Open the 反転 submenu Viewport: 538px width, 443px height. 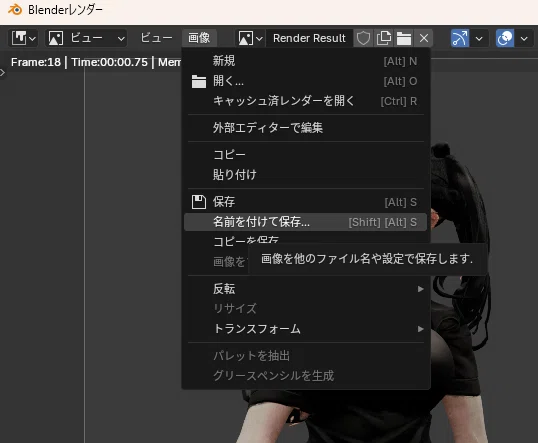tap(305, 289)
